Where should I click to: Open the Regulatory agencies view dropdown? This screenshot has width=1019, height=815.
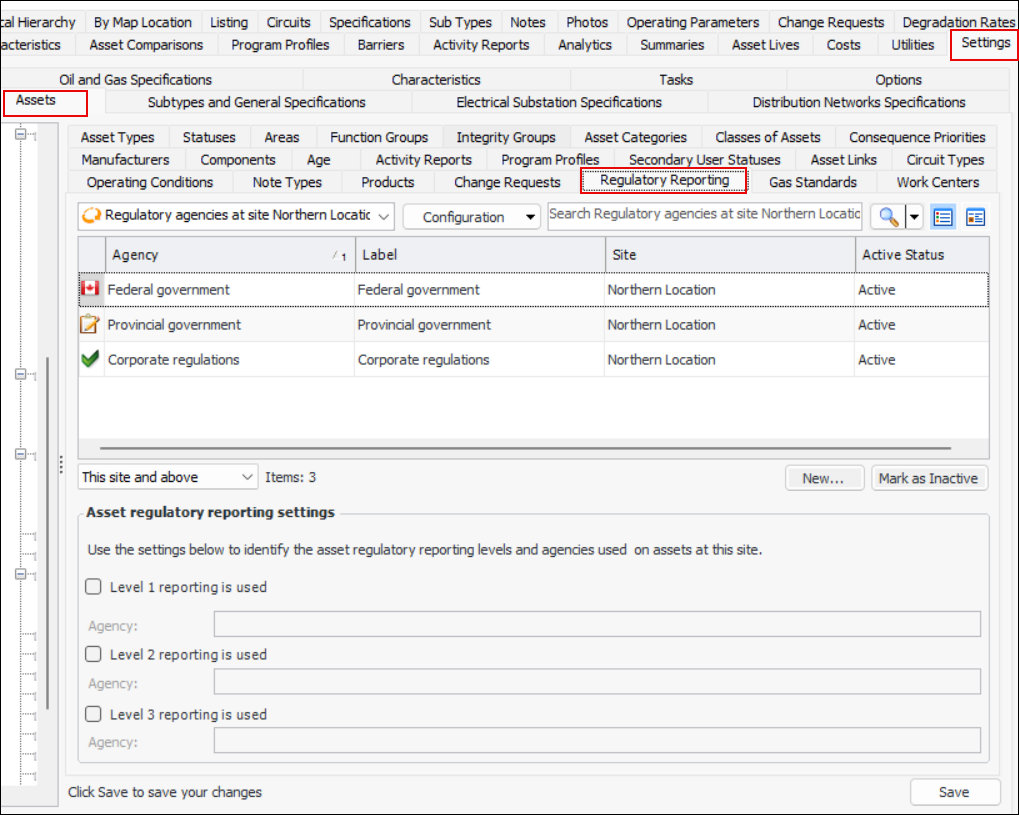pyautogui.click(x=385, y=216)
